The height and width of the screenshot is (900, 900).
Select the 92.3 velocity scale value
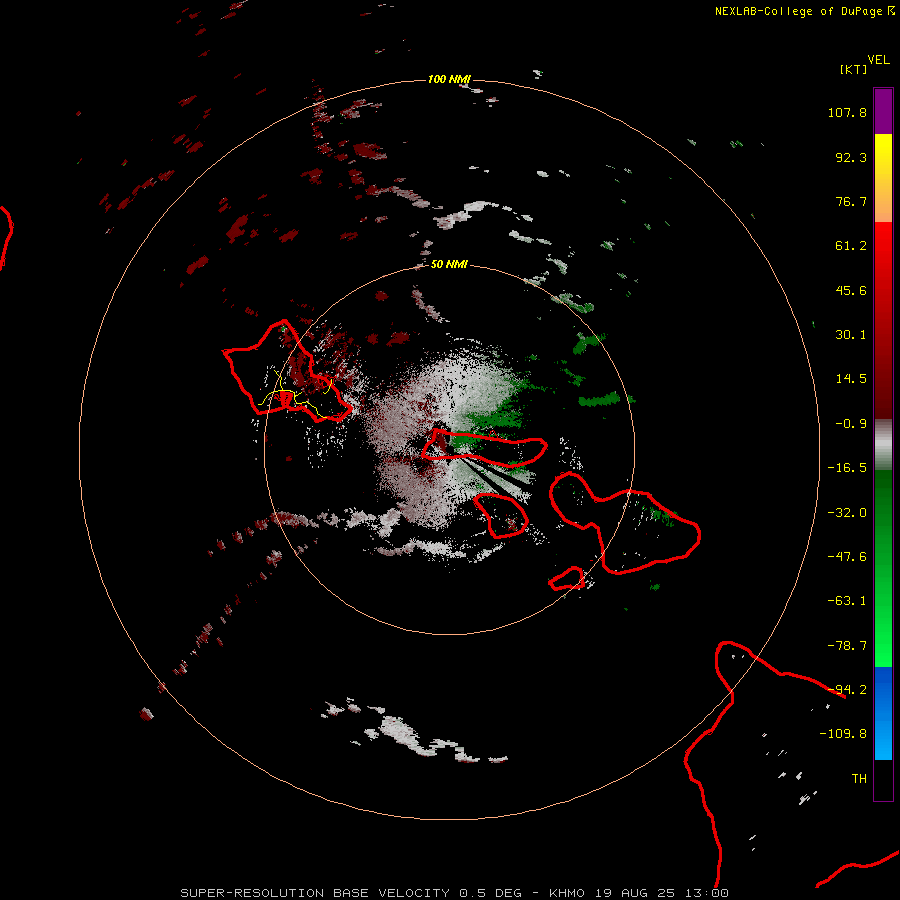(851, 157)
